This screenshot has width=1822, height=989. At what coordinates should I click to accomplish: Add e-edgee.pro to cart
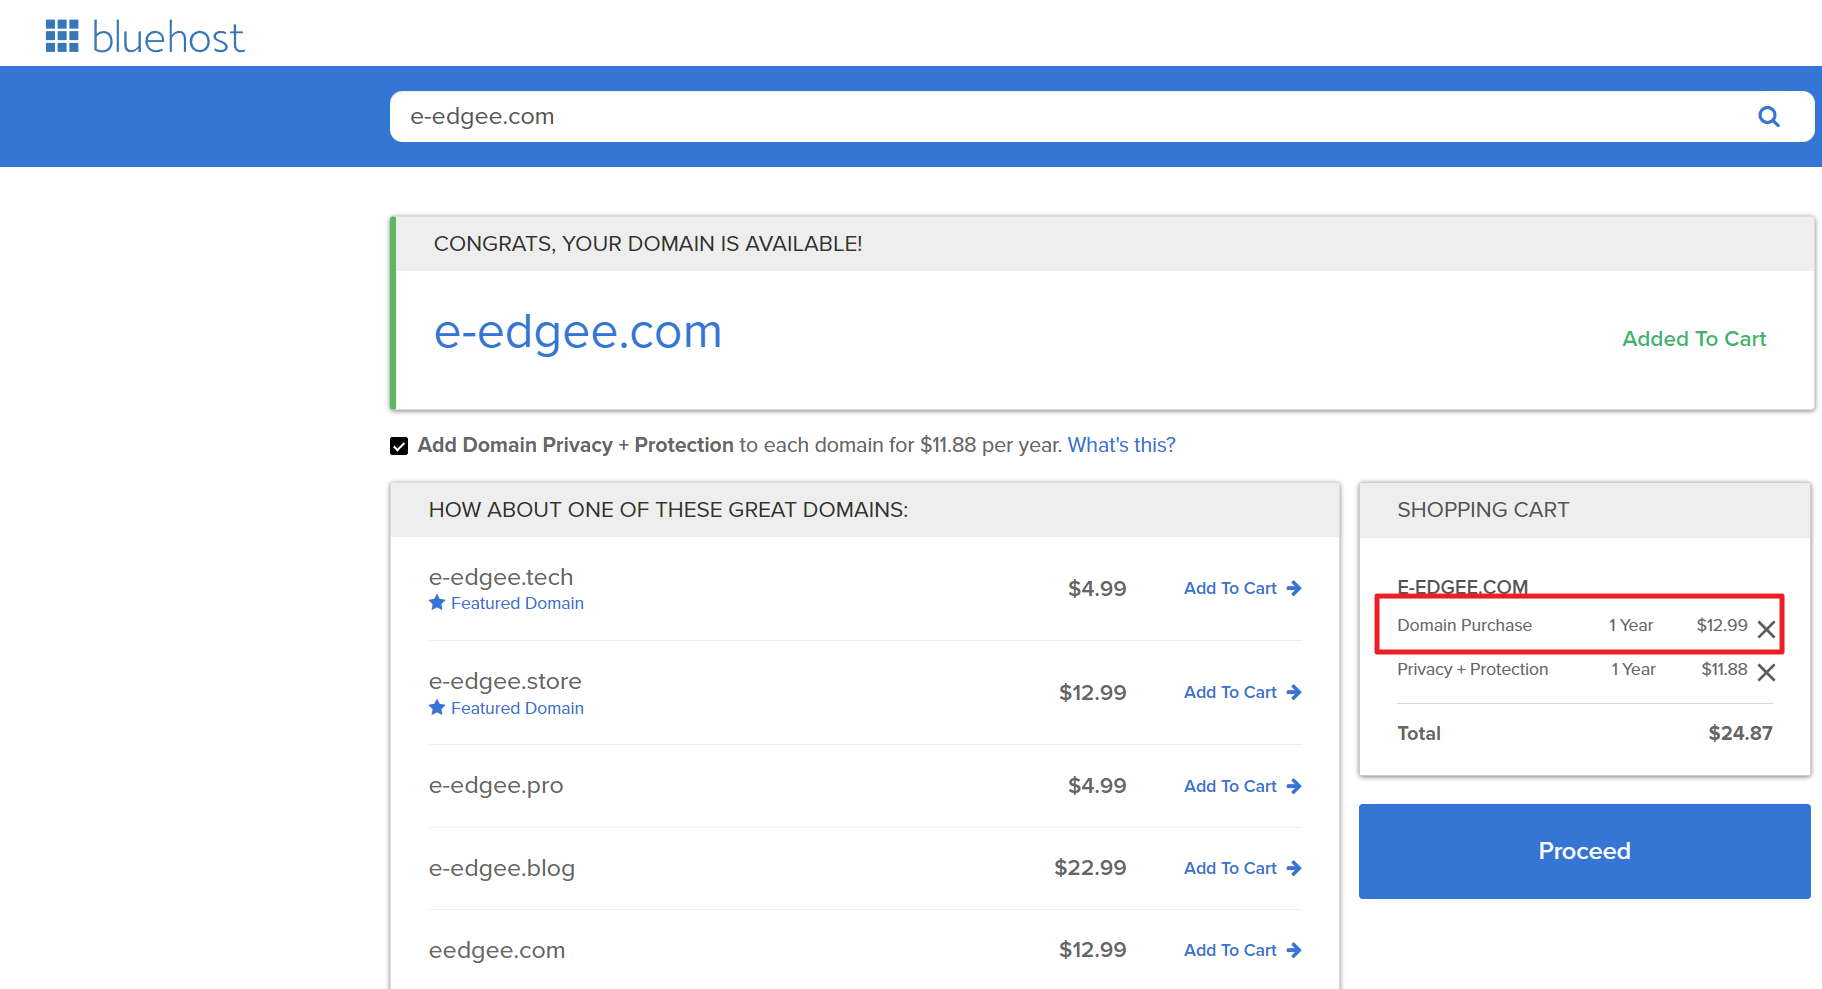[1242, 786]
